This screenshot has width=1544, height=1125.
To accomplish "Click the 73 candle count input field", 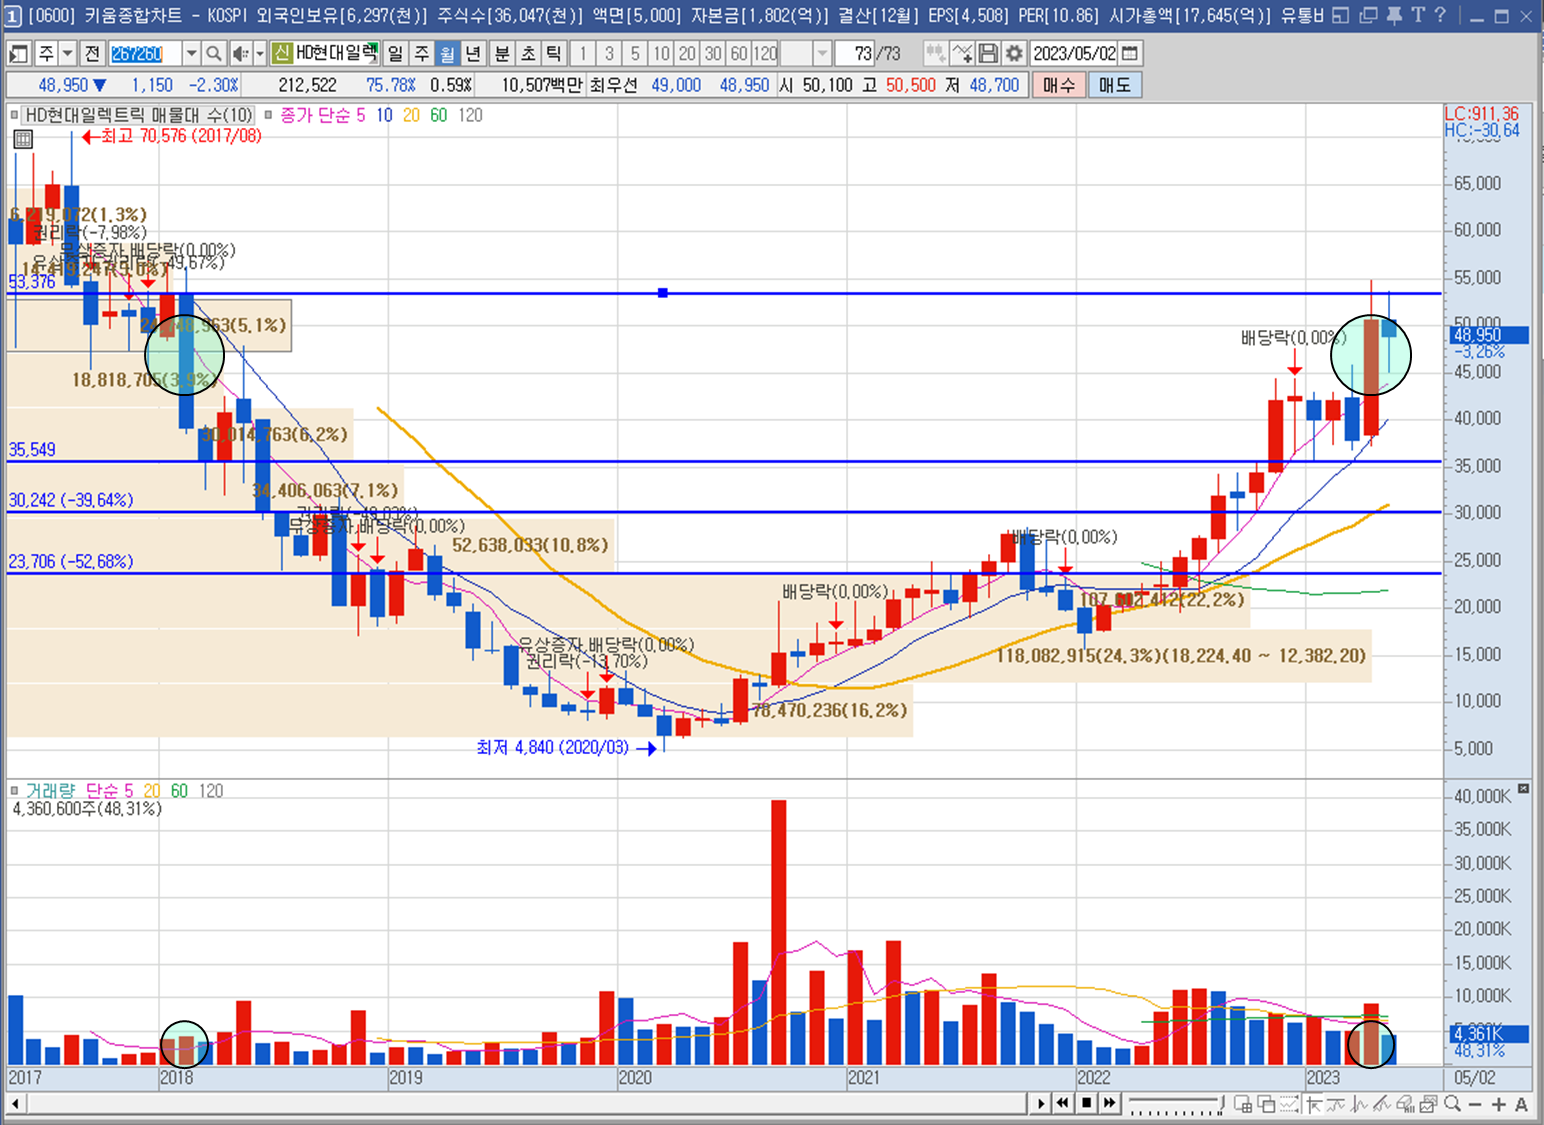I will (855, 54).
